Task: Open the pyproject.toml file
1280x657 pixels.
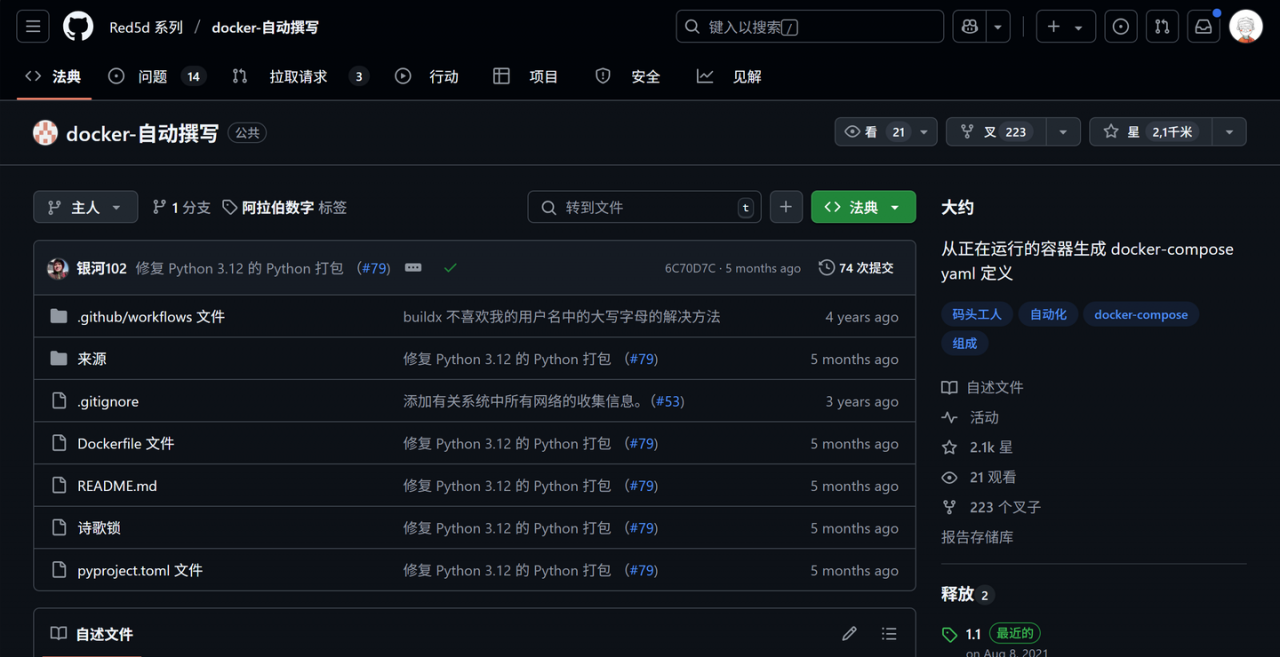Action: click(140, 570)
